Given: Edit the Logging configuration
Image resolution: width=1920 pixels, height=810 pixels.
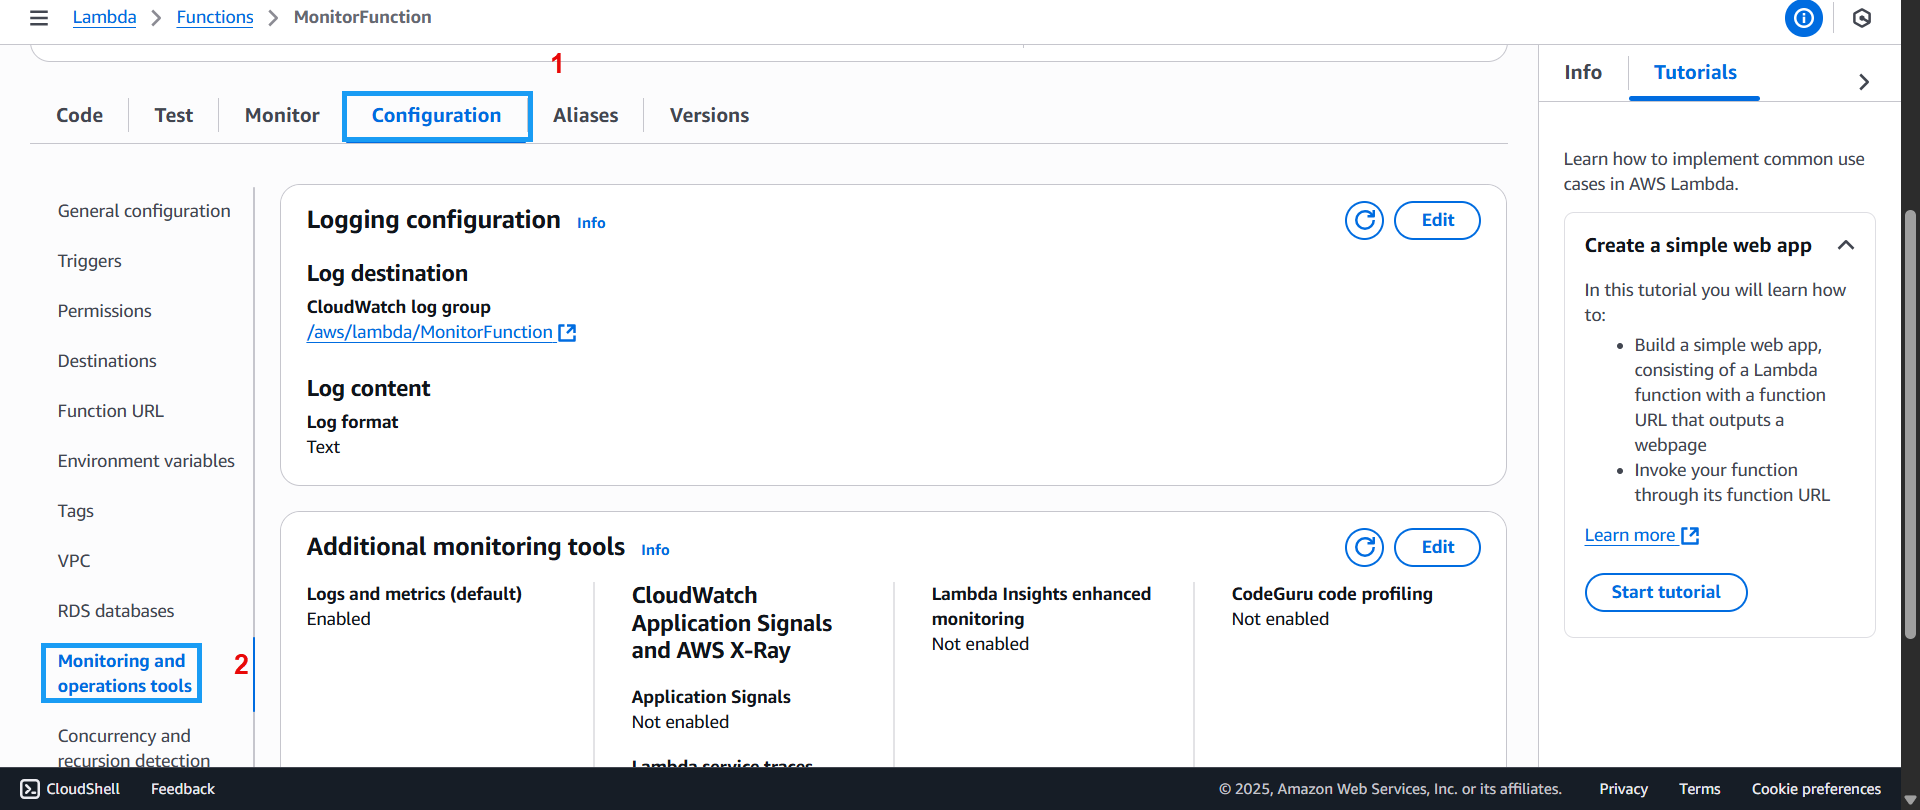Looking at the screenshot, I should pos(1437,220).
